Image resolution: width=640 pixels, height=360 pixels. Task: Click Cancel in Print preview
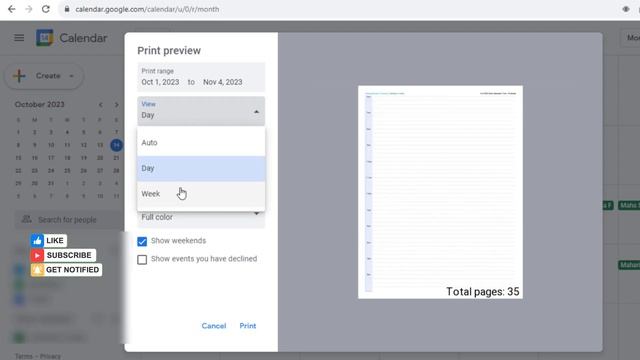pos(213,326)
